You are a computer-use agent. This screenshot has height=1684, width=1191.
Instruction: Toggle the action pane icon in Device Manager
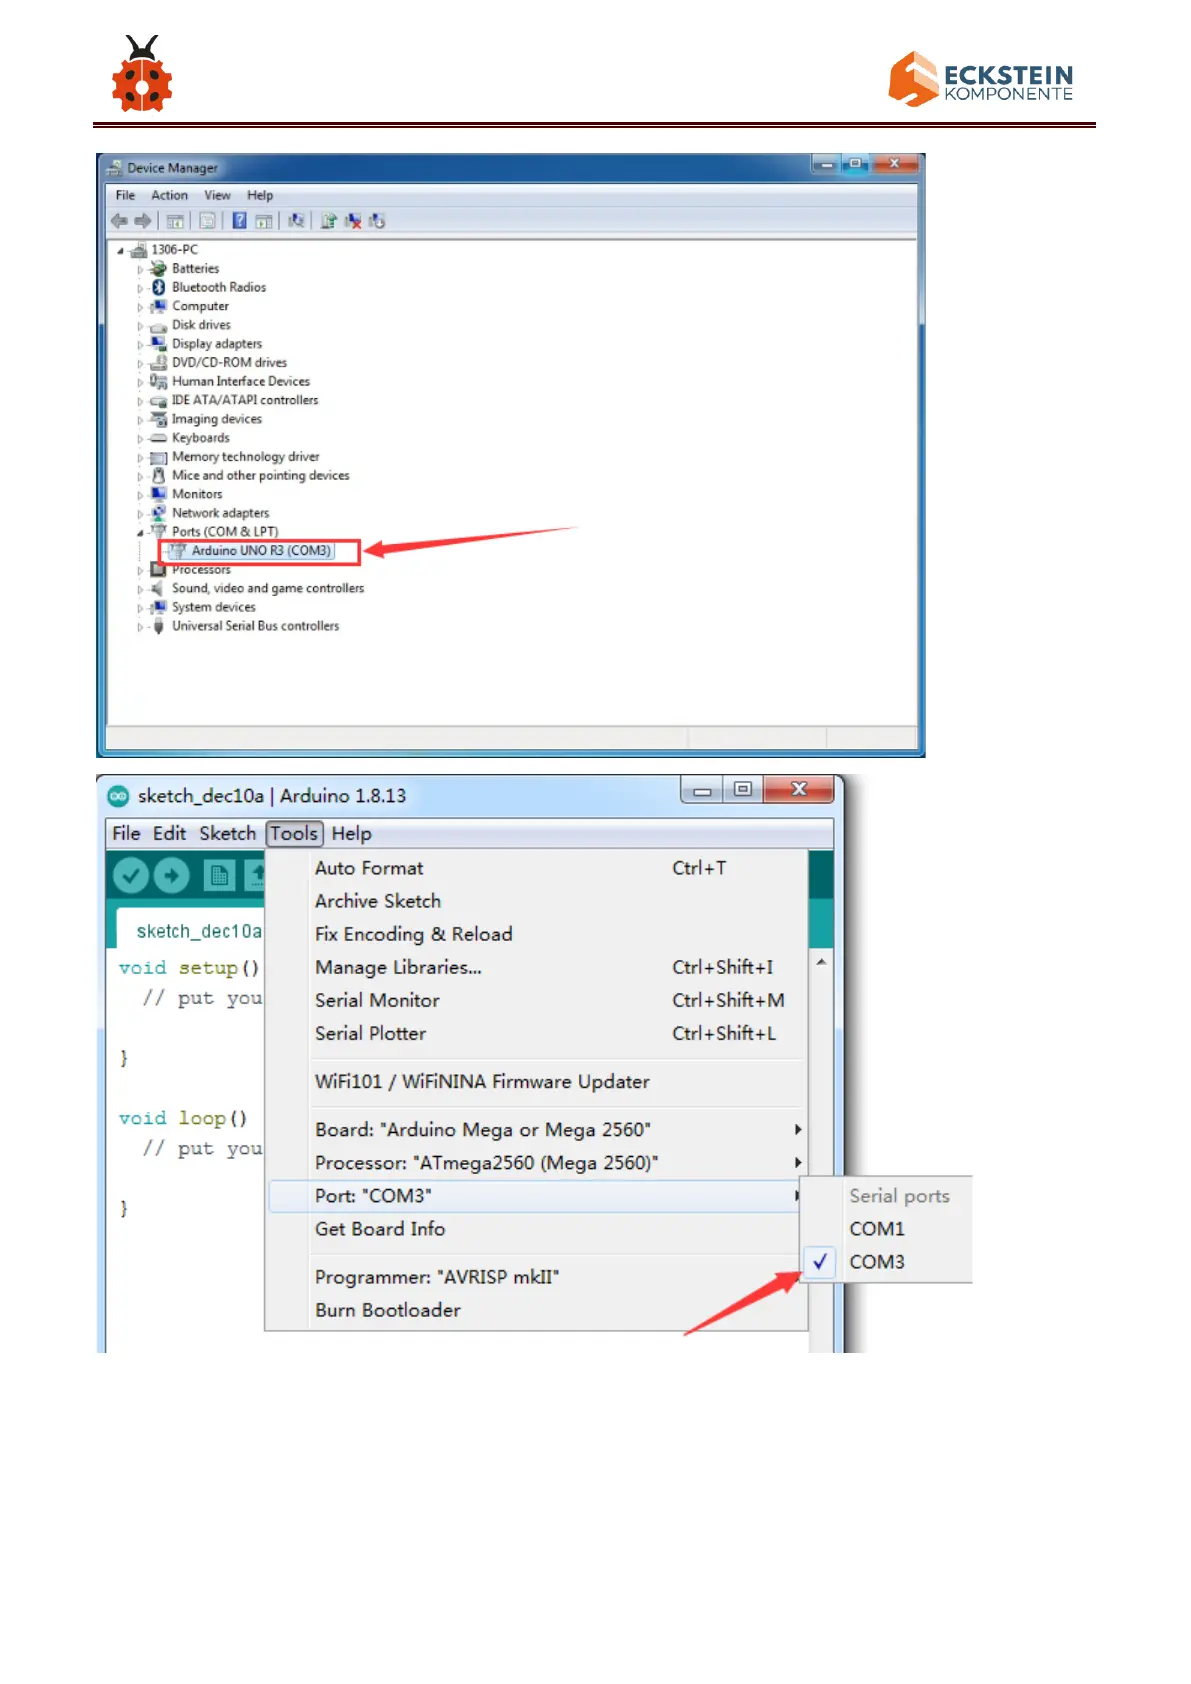click(x=263, y=221)
